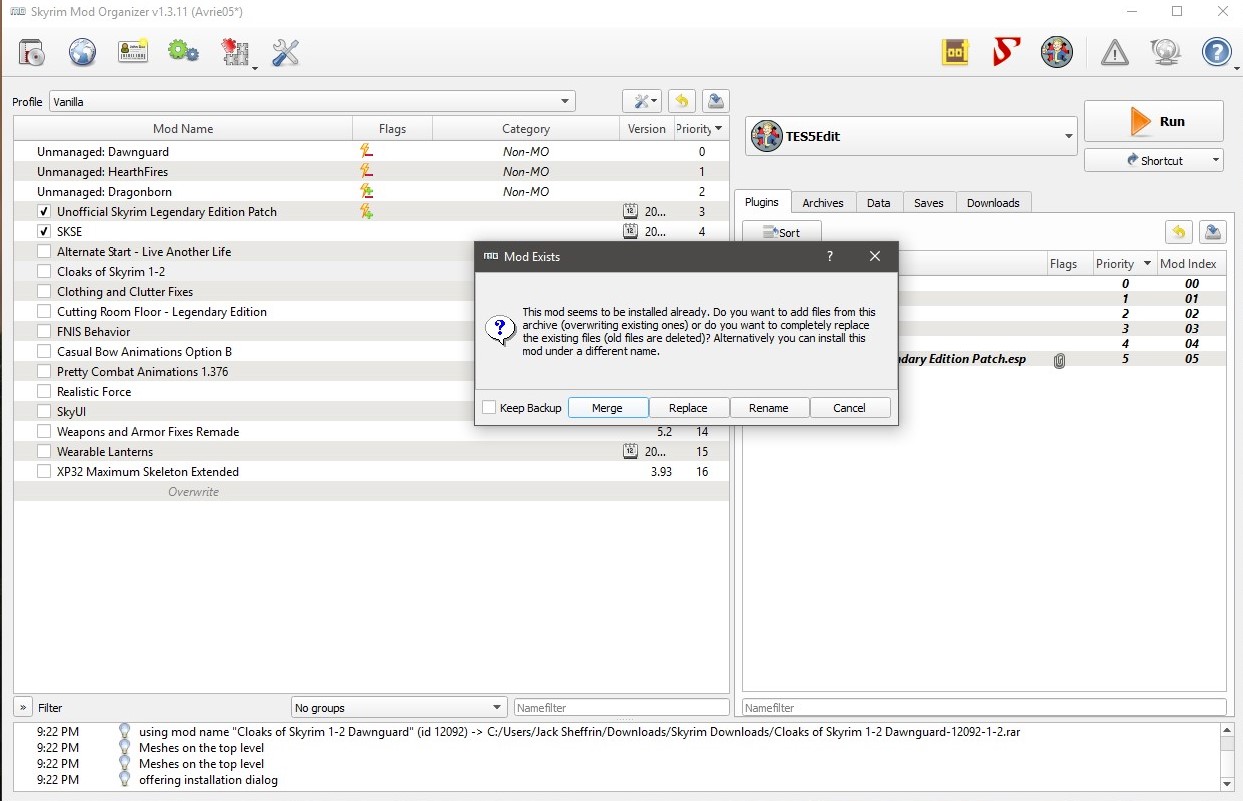The image size is (1243, 801).
Task: Switch to the Plugins tab
Action: point(762,202)
